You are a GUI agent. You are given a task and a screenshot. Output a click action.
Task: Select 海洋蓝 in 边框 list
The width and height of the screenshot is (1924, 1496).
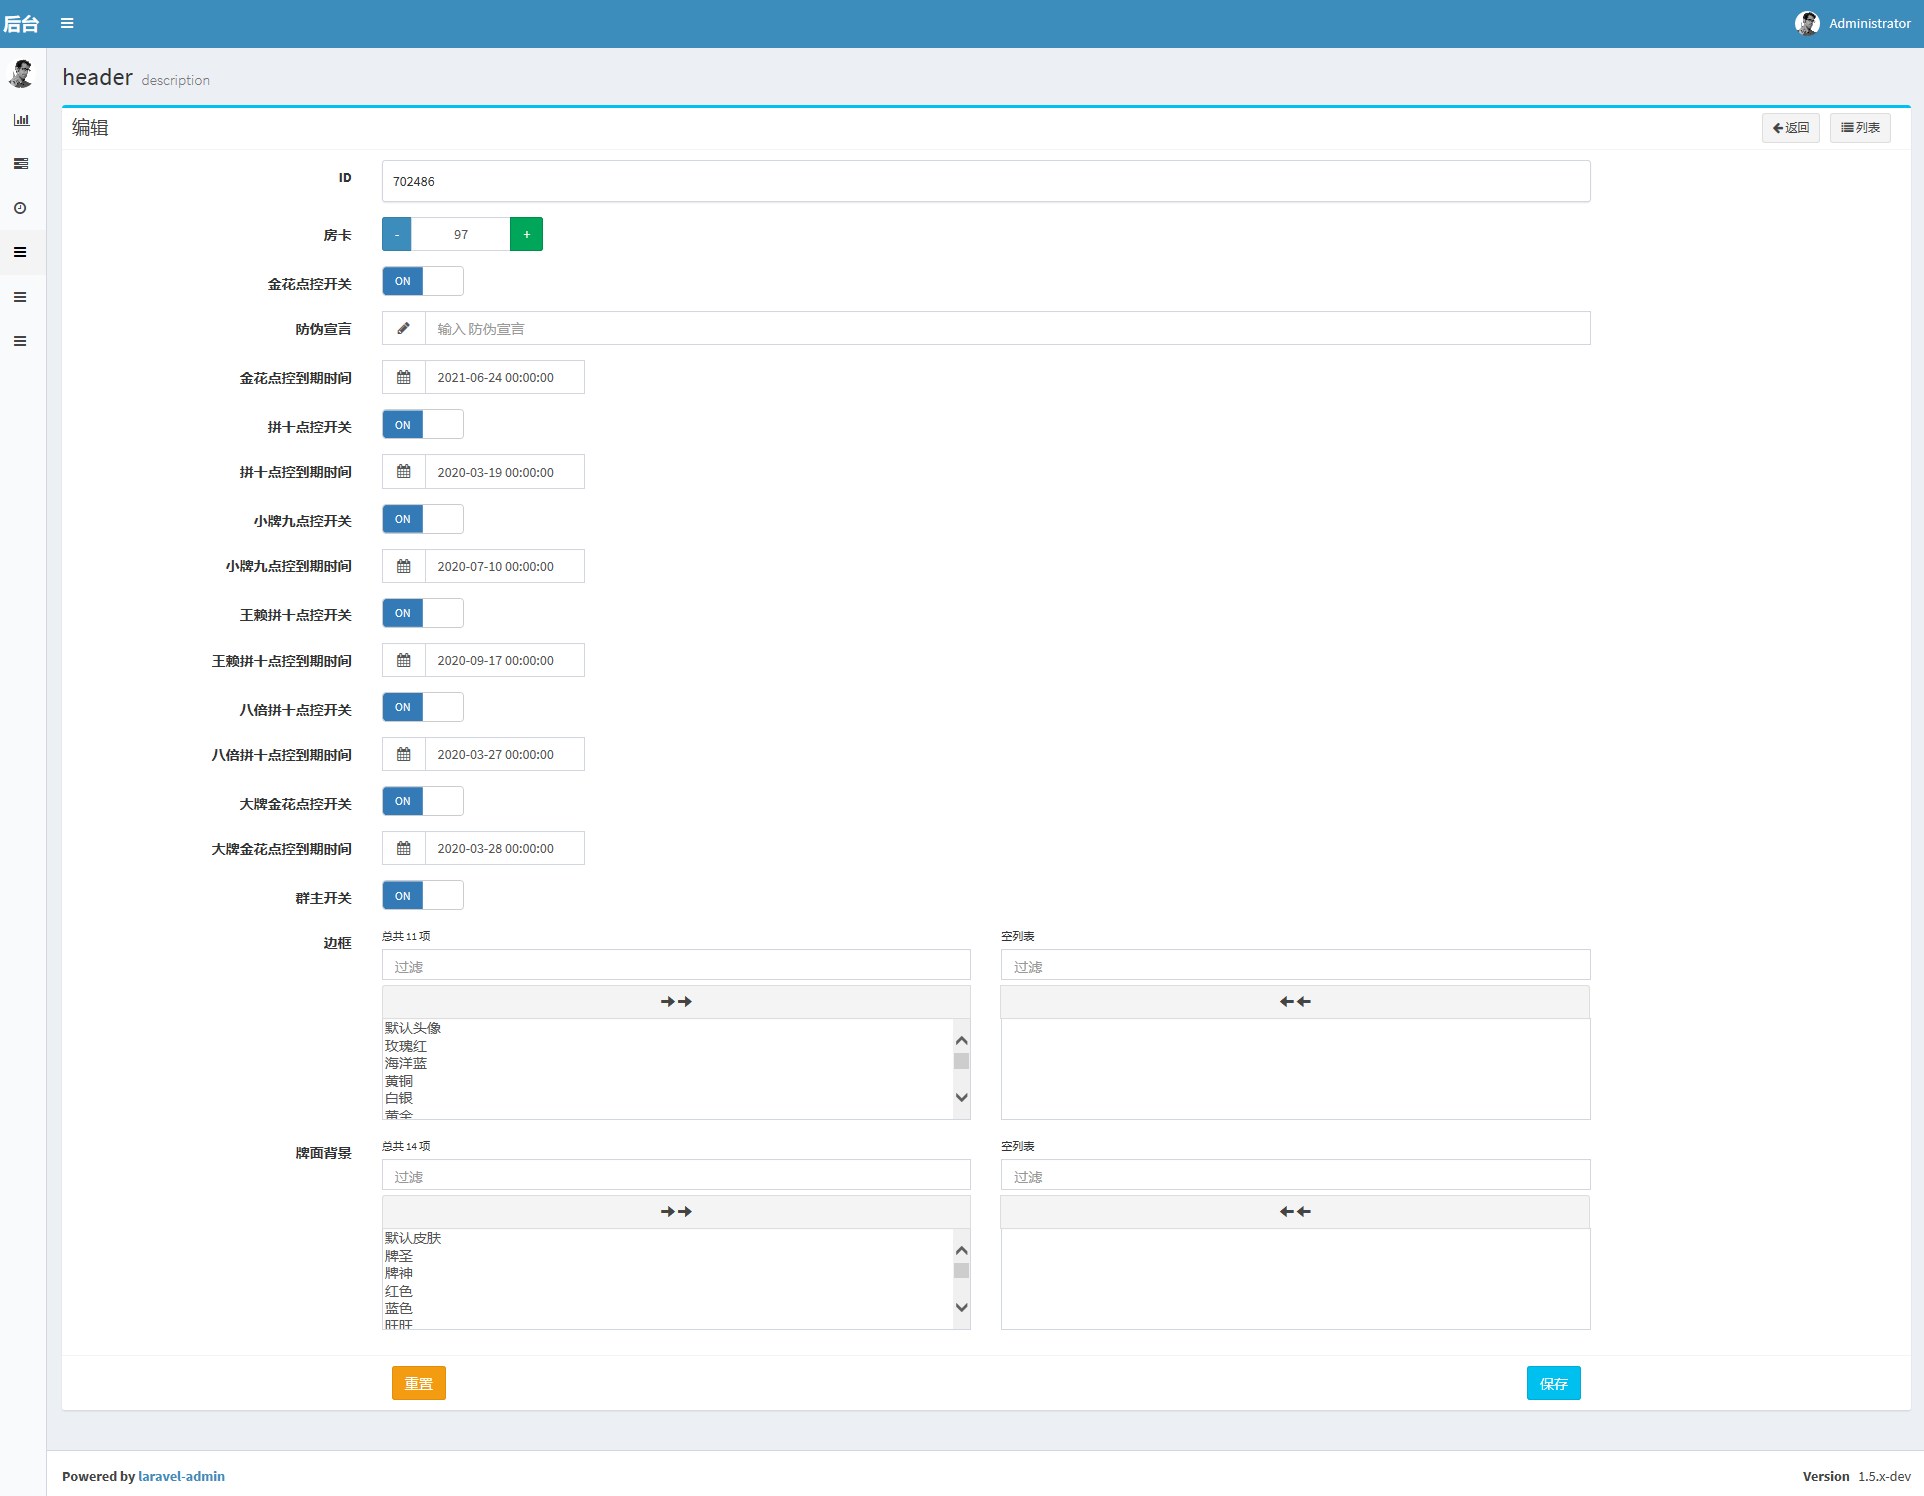tap(668, 1063)
